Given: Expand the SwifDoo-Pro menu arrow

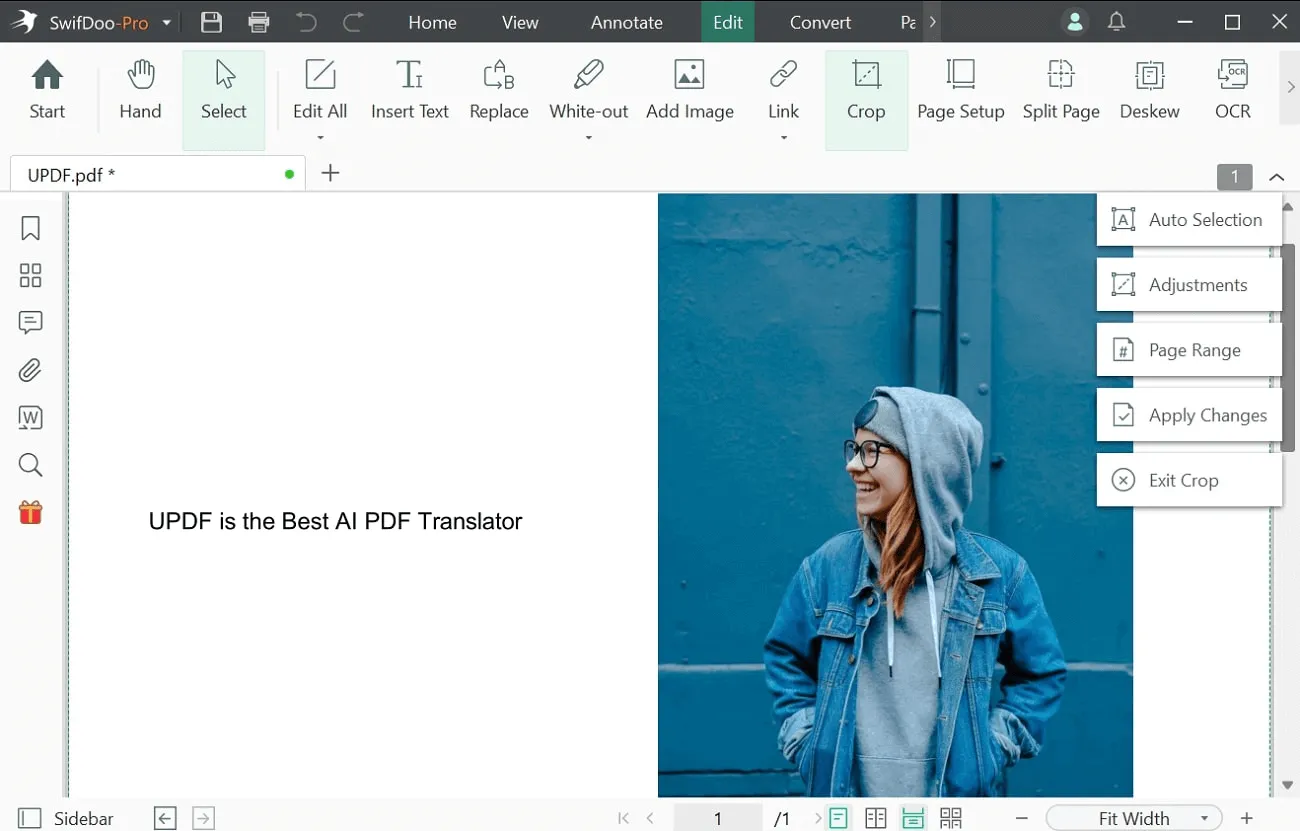Looking at the screenshot, I should 166,21.
